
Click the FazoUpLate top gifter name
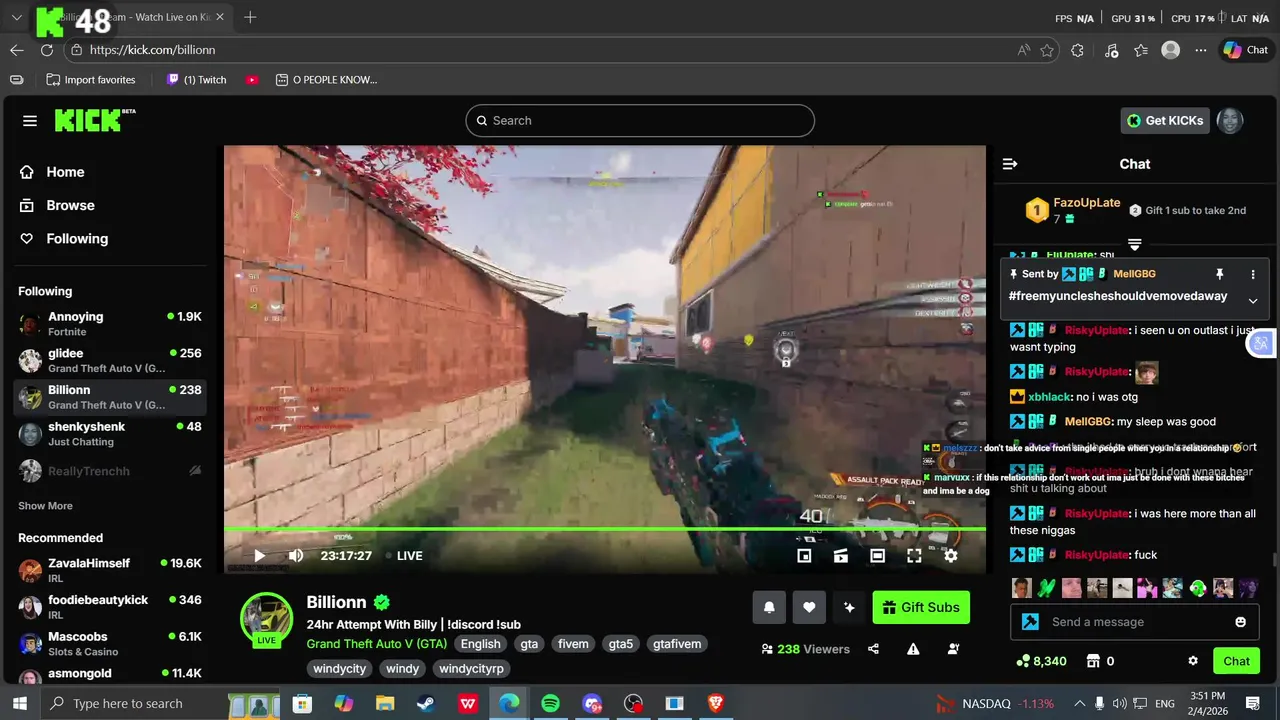[1087, 203]
